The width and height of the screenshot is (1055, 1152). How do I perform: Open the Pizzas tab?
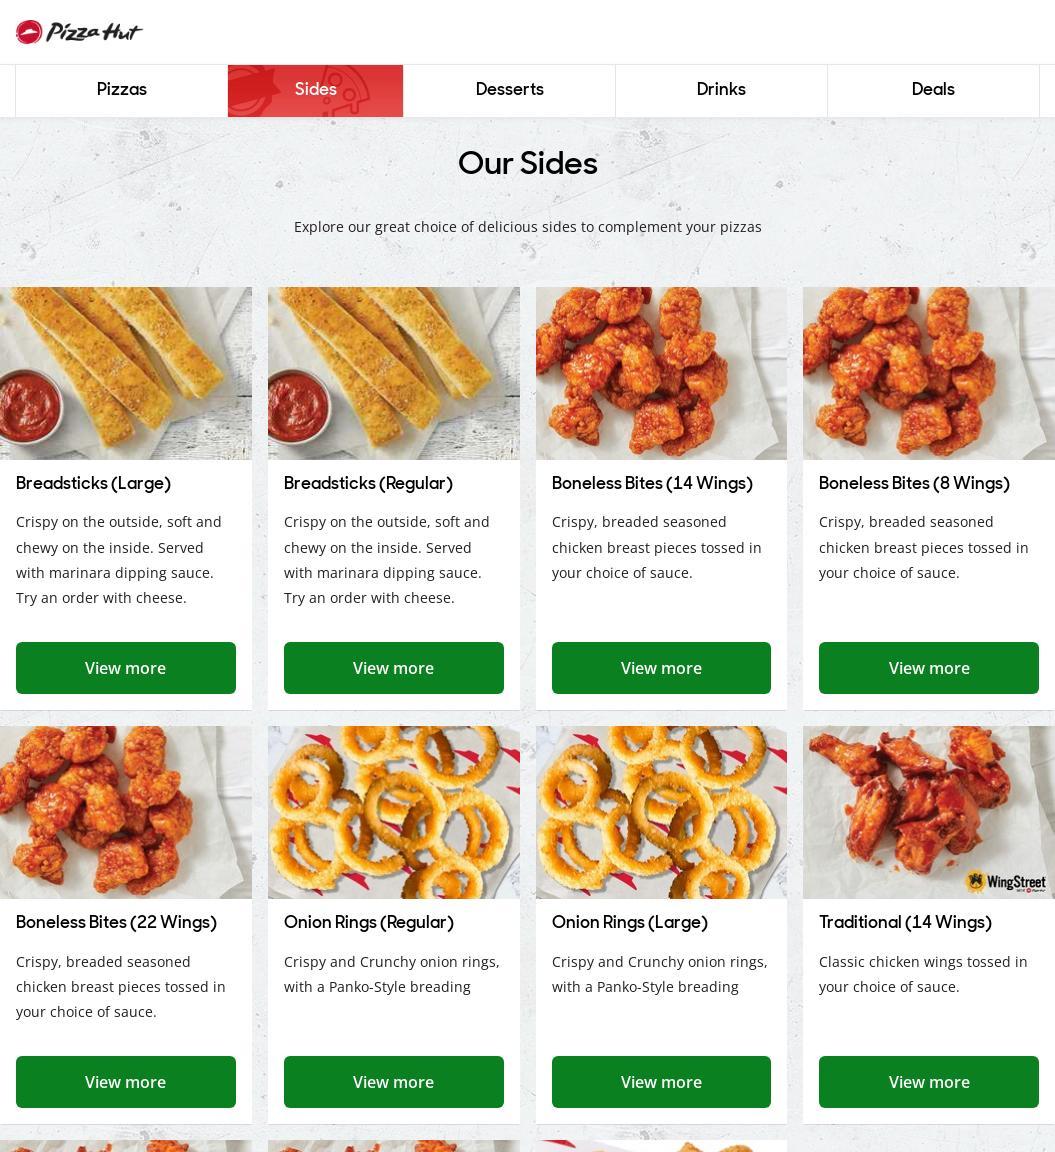point(121,90)
